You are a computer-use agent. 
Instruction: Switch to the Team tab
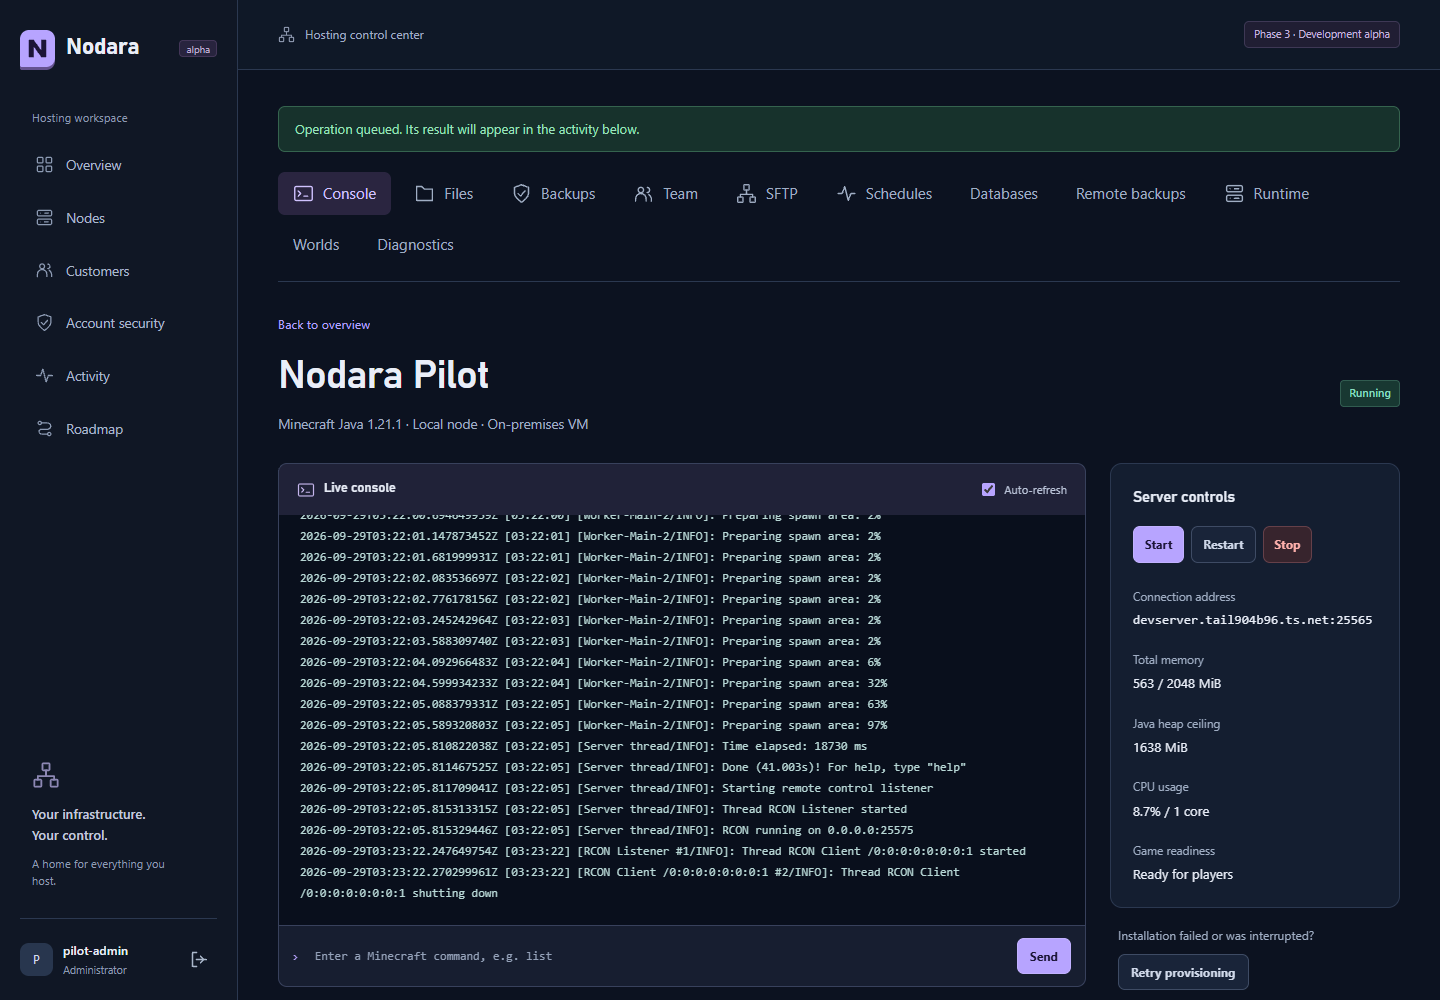coord(666,194)
